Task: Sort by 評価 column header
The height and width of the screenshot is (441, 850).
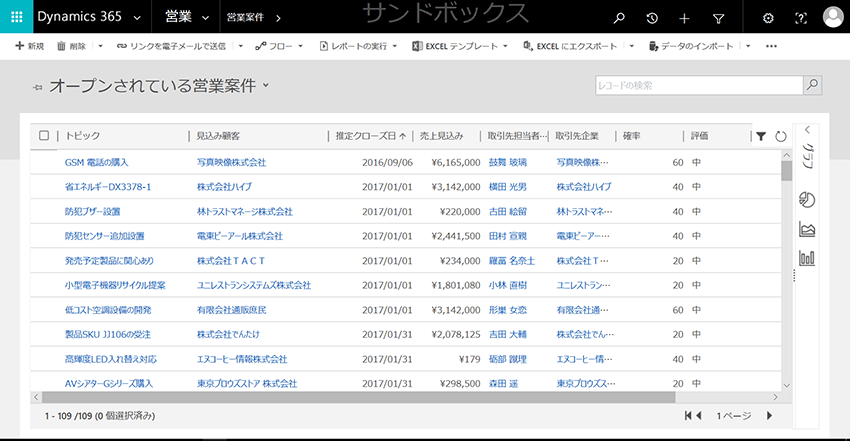Action: (699, 136)
